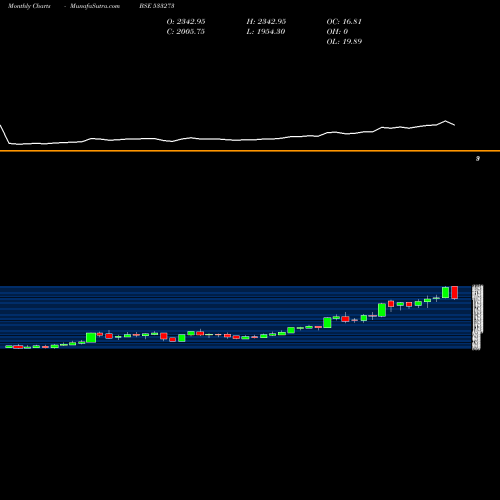The height and width of the screenshot is (500, 500).
Task: Click the OL: 19.89 value
Action: click(344, 41)
